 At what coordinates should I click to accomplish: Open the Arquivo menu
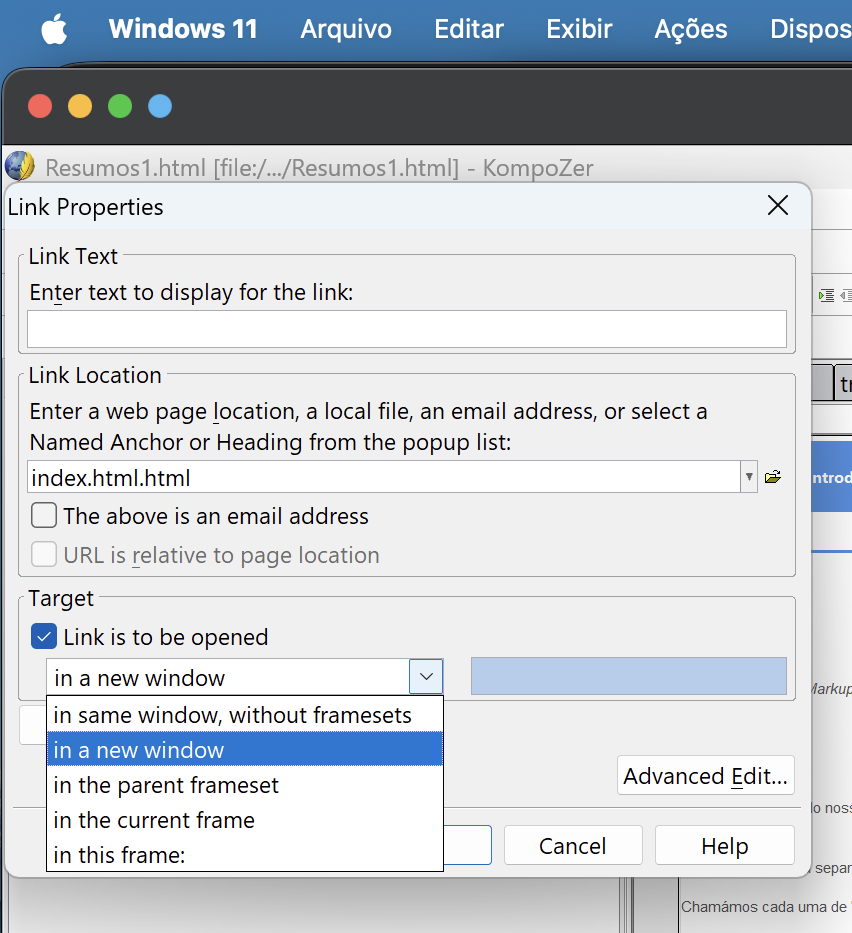click(346, 30)
